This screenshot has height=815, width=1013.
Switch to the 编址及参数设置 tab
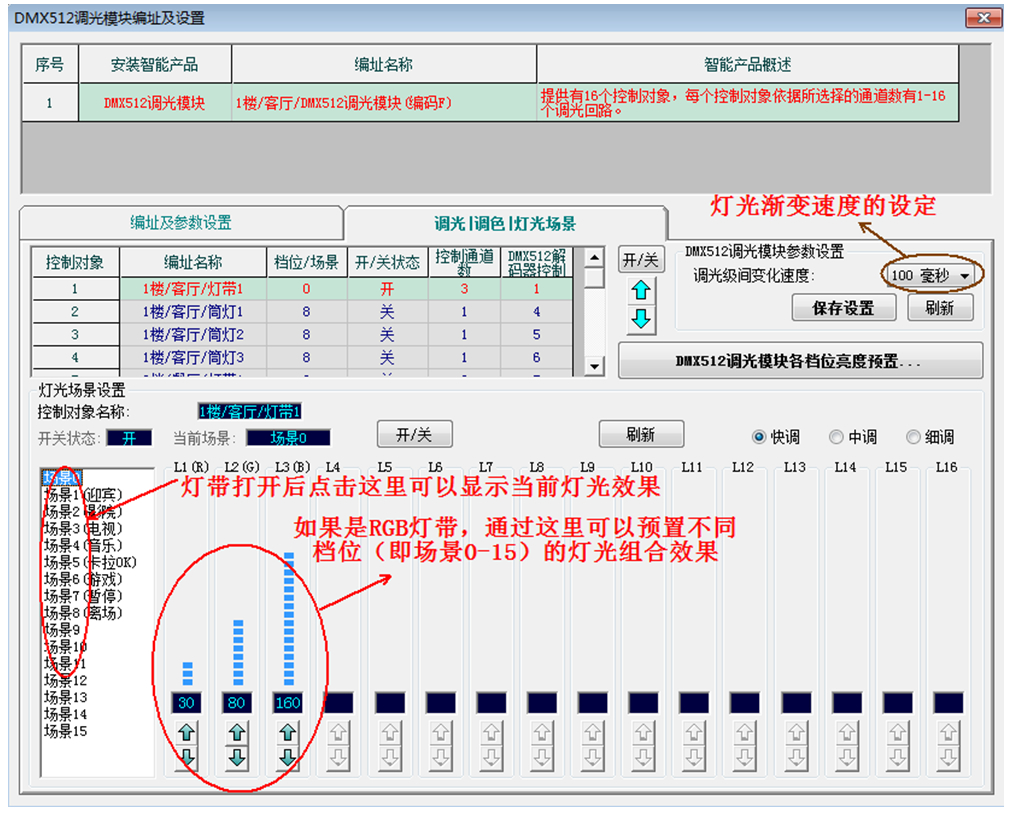tap(181, 223)
